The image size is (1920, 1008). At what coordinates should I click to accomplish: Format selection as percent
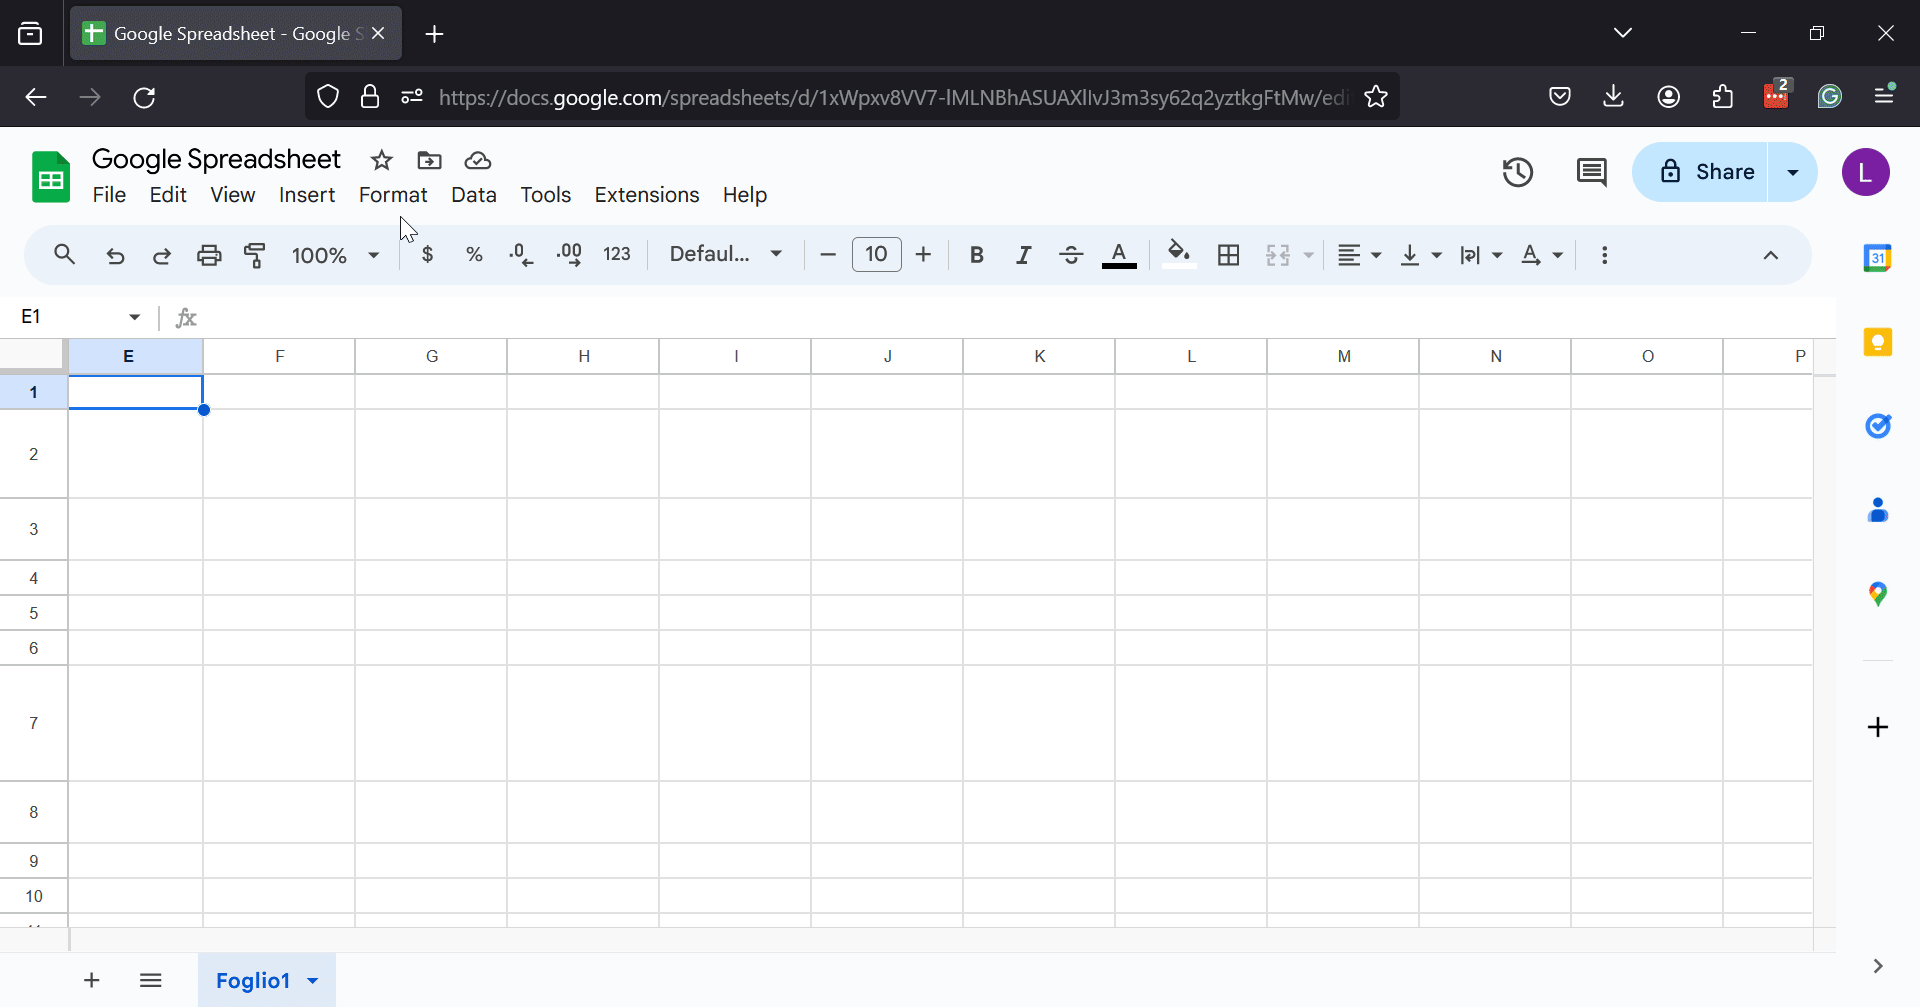(474, 255)
